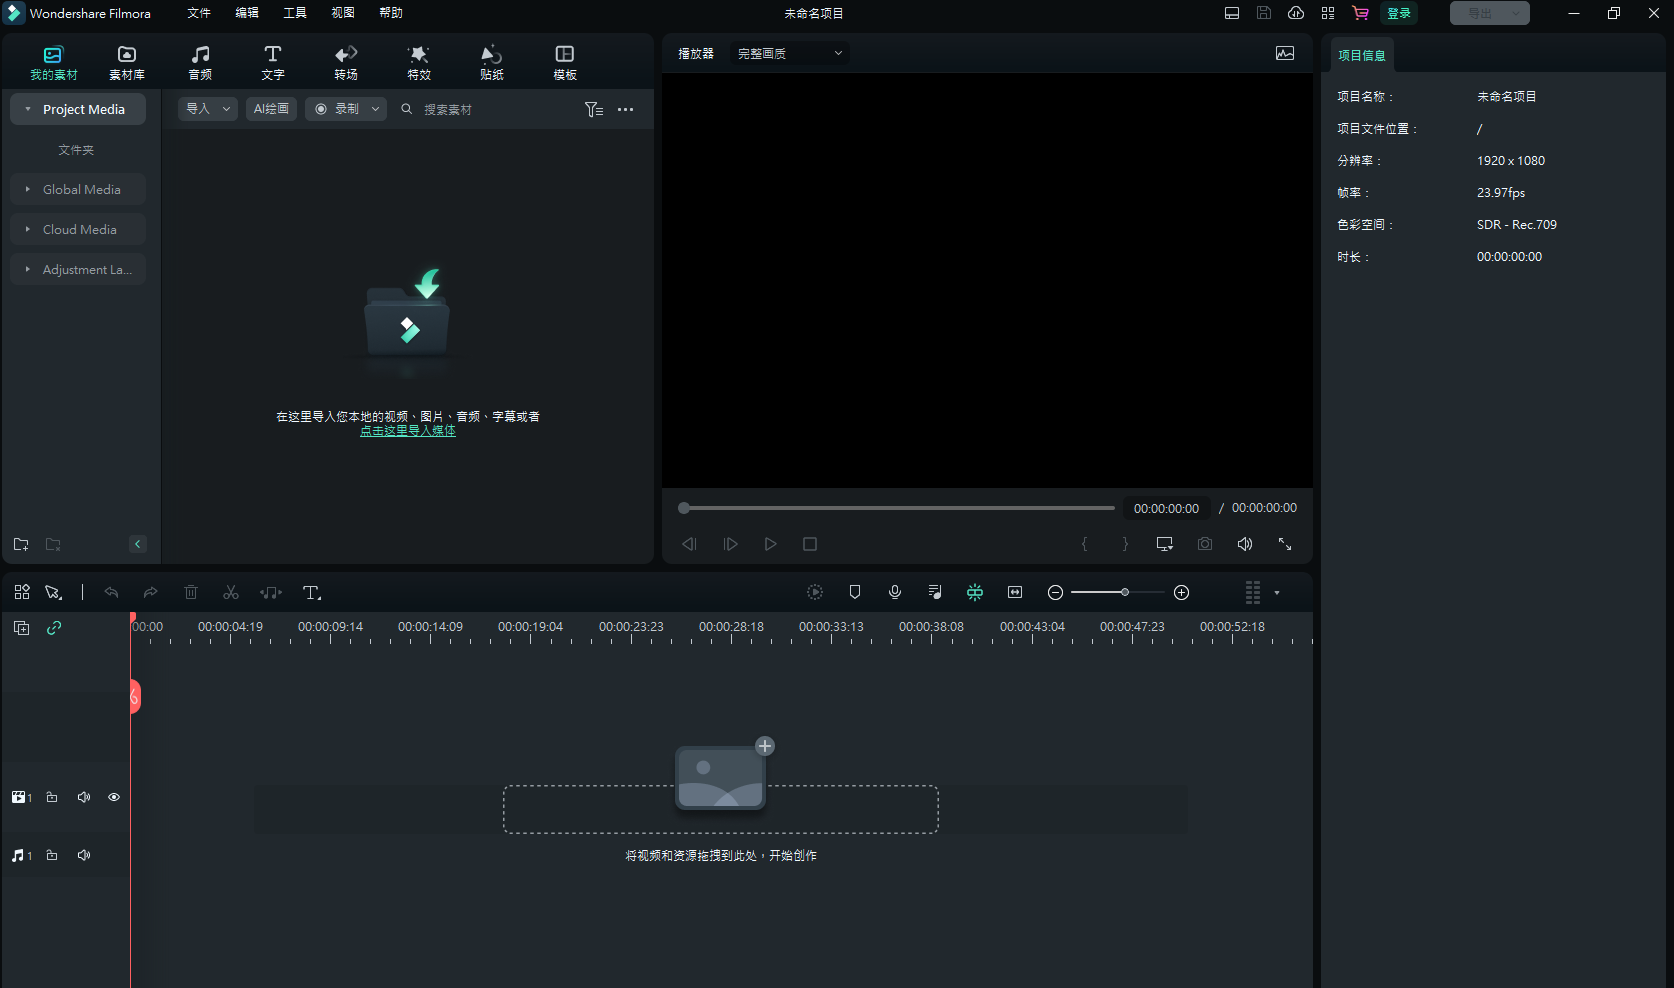1674x988 pixels.
Task: Click the audio stretch icon in the timeline toolbar
Action: tap(271, 592)
